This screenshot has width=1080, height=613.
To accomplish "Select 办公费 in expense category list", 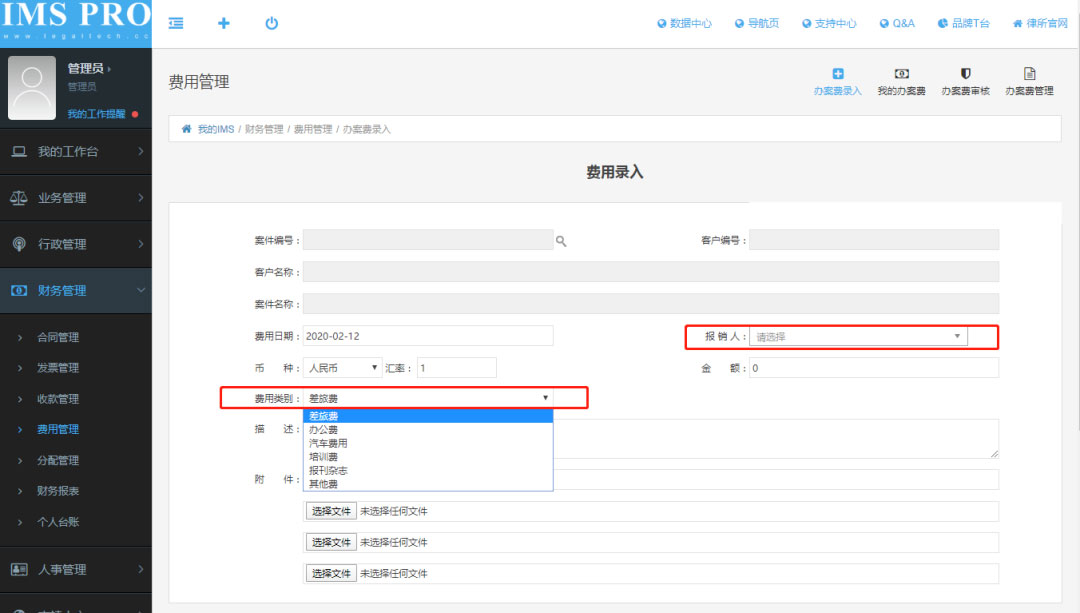I will (324, 430).
